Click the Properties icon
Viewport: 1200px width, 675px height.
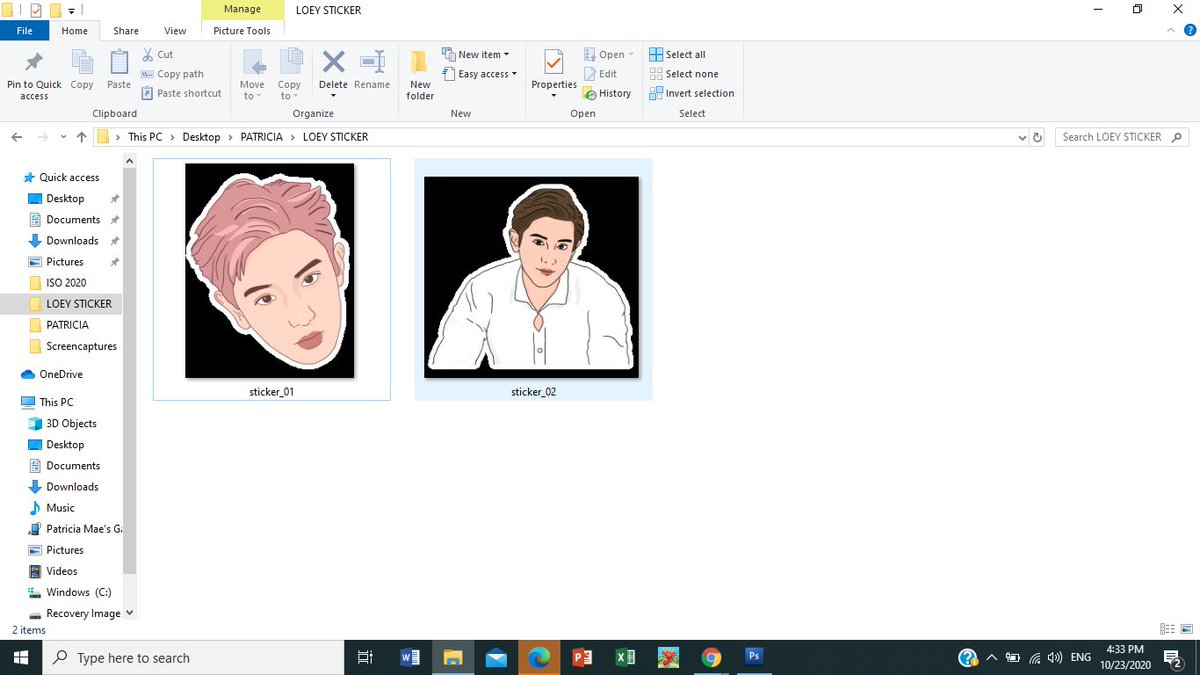click(554, 63)
